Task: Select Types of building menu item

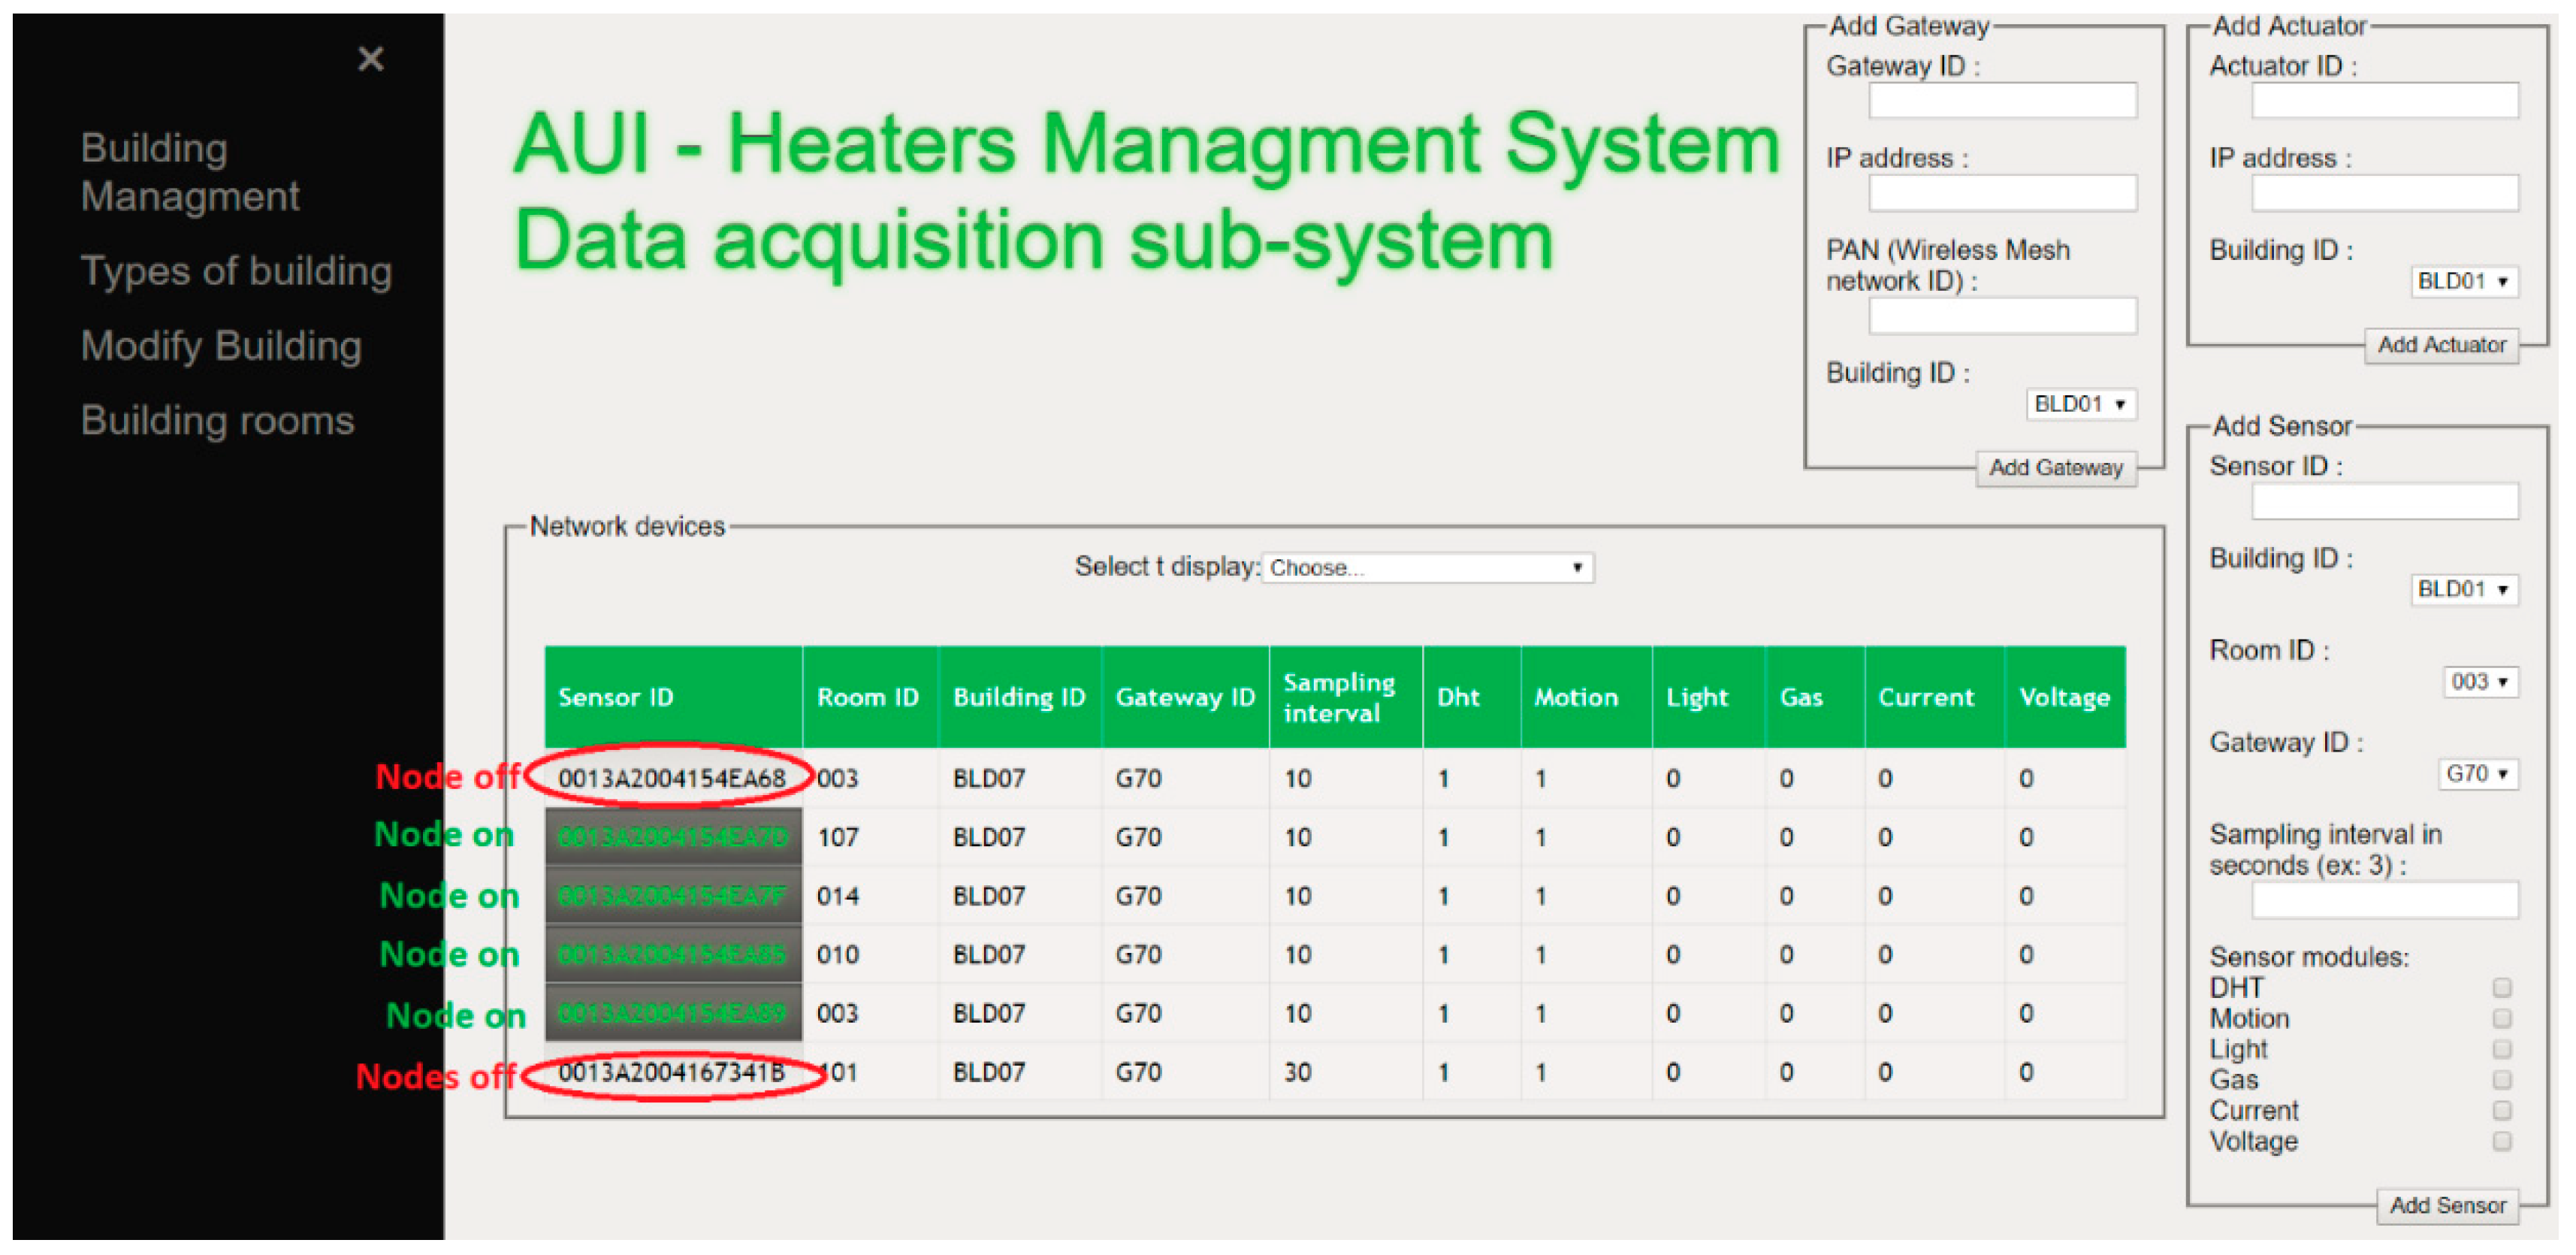Action: (236, 271)
